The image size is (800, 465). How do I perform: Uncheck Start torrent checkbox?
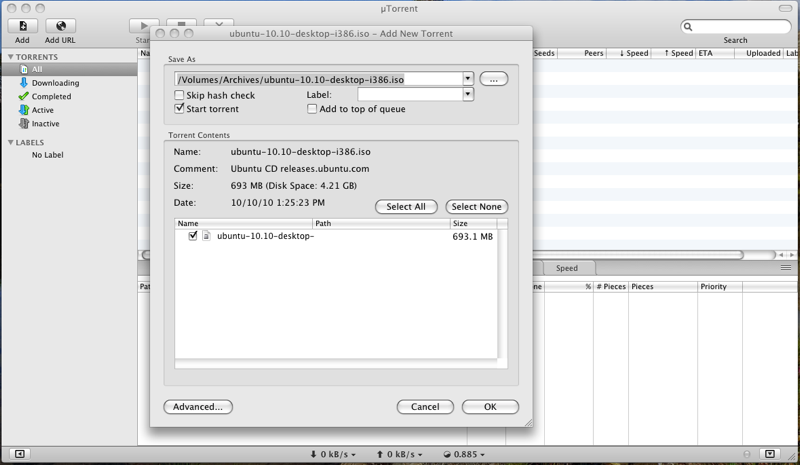179,108
